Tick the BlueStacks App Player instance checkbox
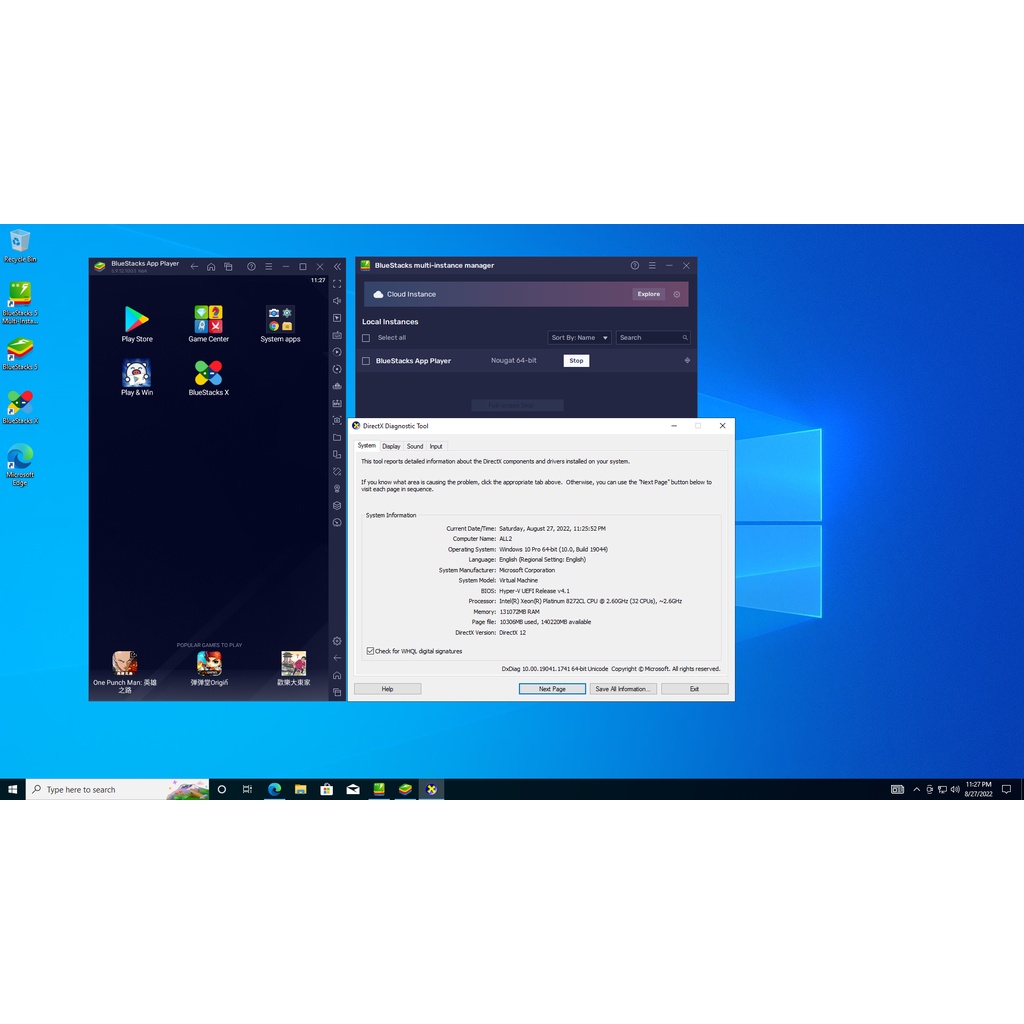1024x1024 pixels. tap(366, 360)
